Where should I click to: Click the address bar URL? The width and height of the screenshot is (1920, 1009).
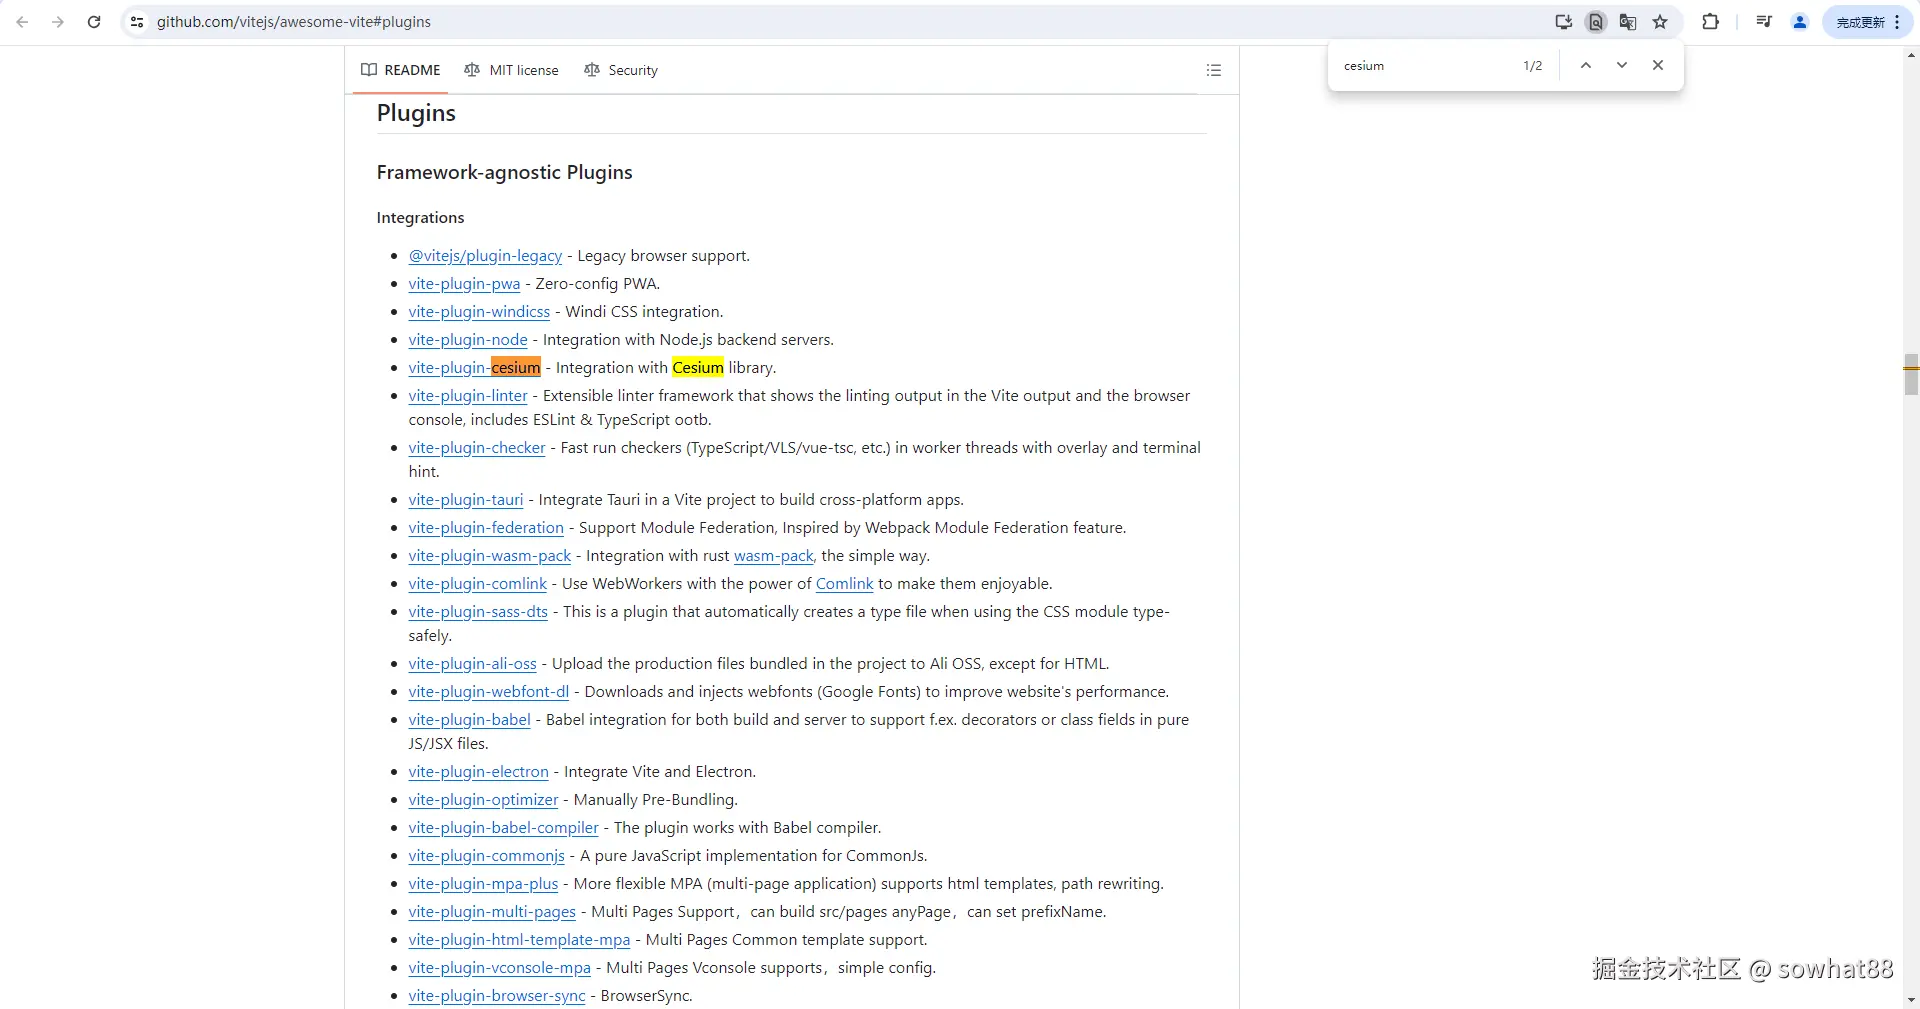pos(294,22)
